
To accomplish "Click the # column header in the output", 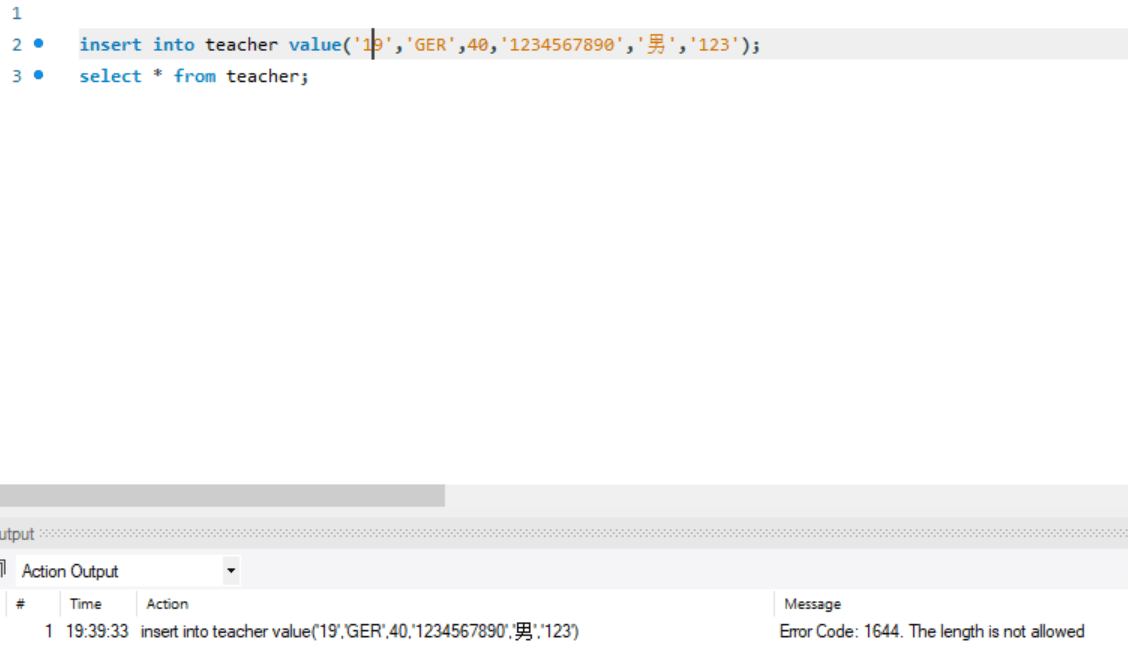I will click(20, 604).
